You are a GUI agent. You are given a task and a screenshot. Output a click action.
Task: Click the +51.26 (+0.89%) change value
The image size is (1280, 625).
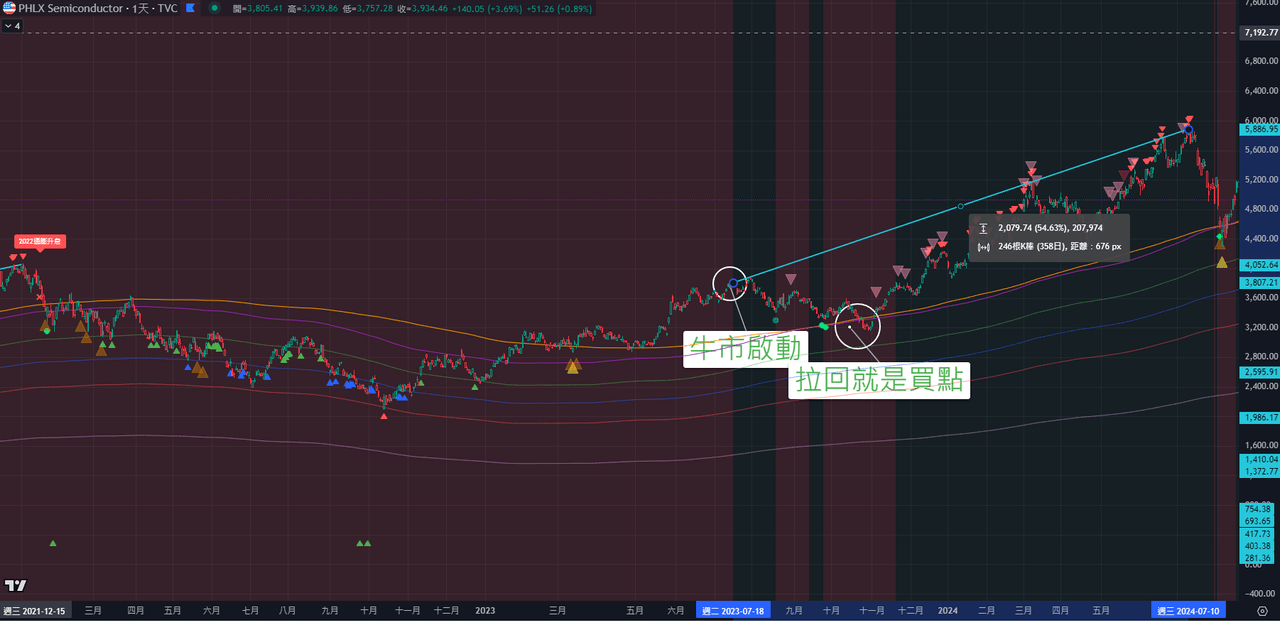(x=559, y=9)
